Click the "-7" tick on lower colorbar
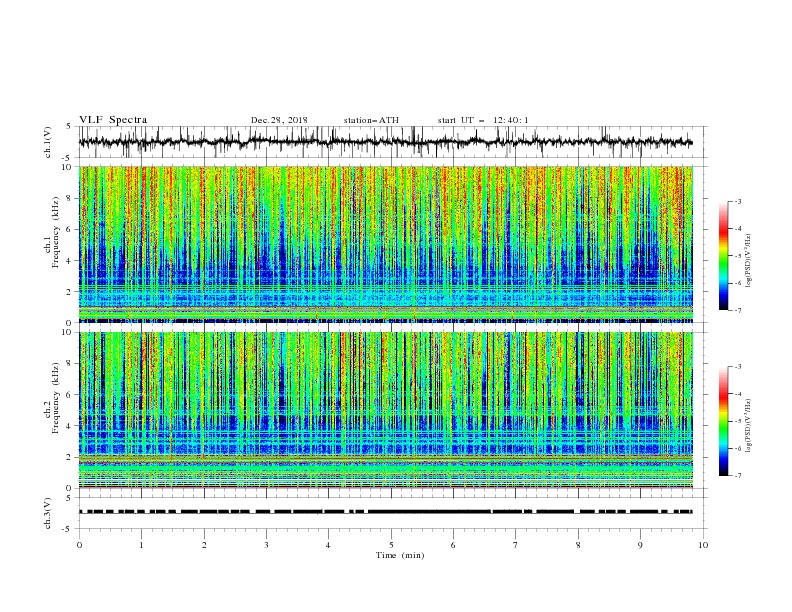This screenshot has height=612, width=792. pos(738,476)
